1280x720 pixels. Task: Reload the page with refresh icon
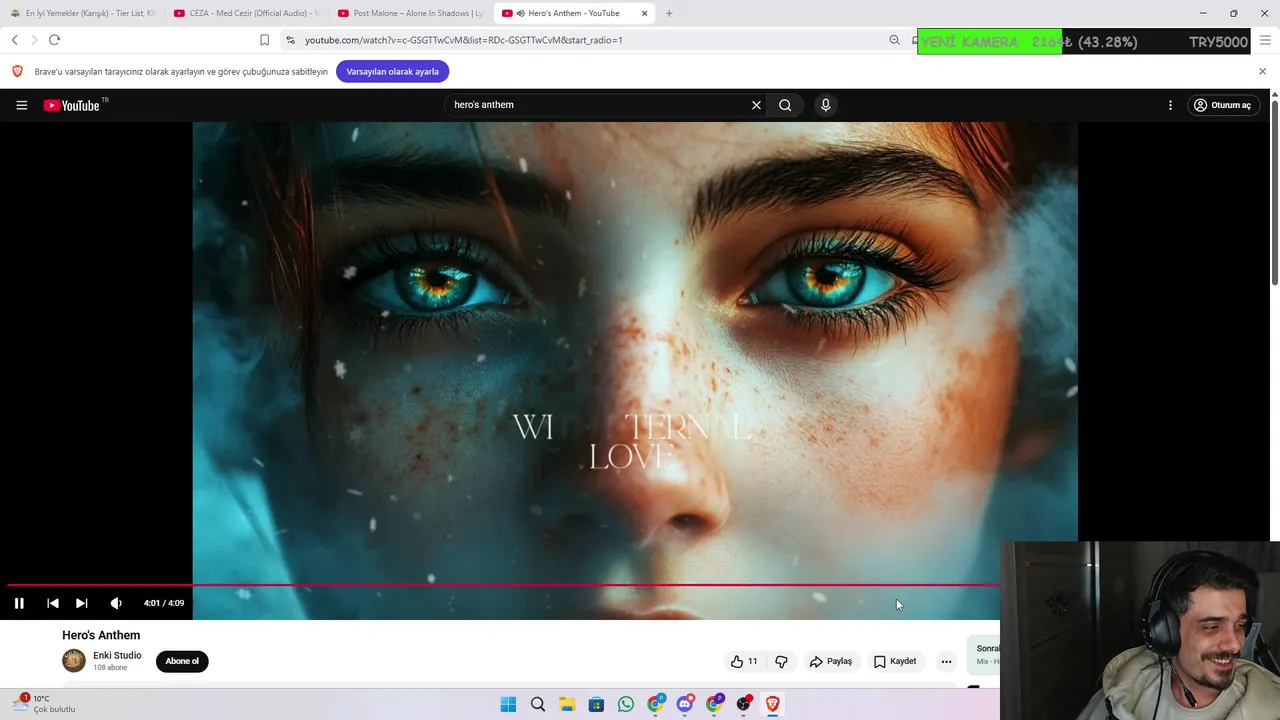pos(55,40)
